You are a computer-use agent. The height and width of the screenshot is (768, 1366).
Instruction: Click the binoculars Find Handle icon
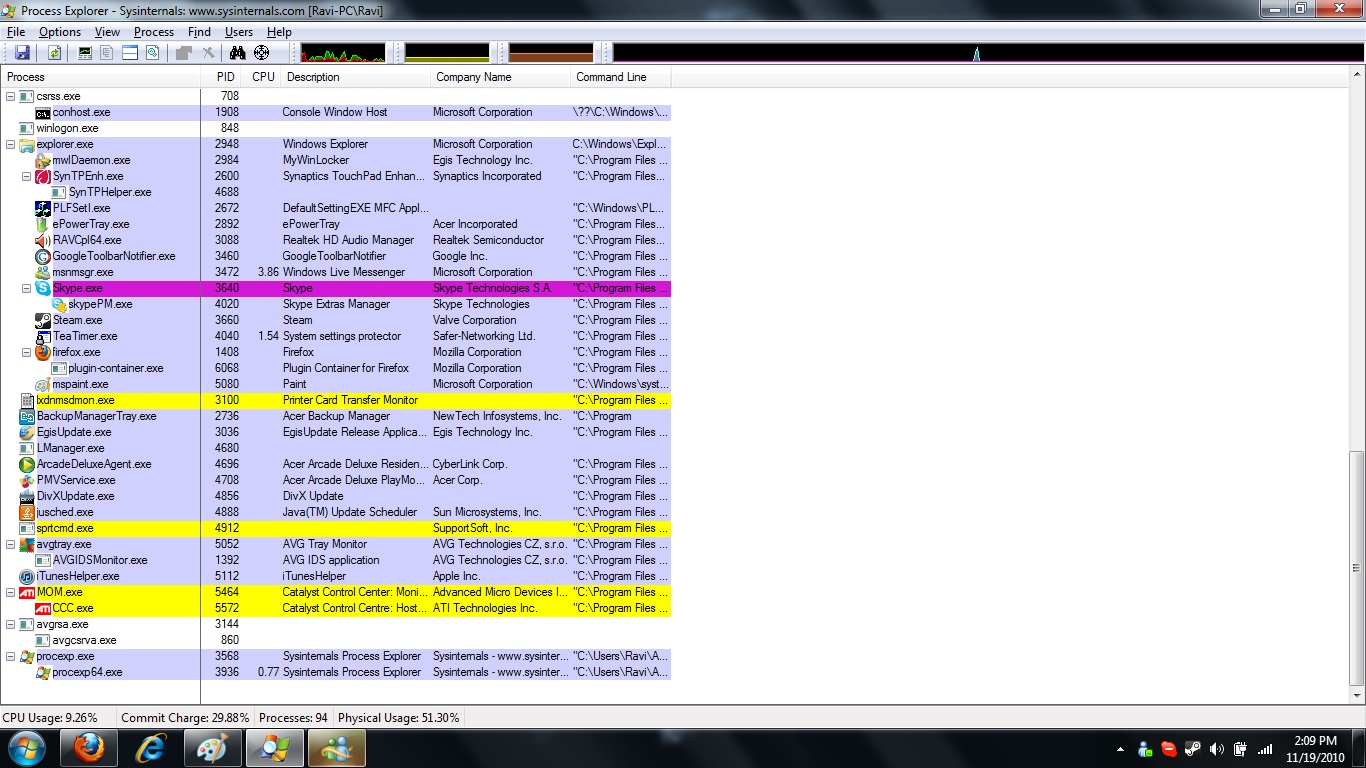click(x=240, y=53)
